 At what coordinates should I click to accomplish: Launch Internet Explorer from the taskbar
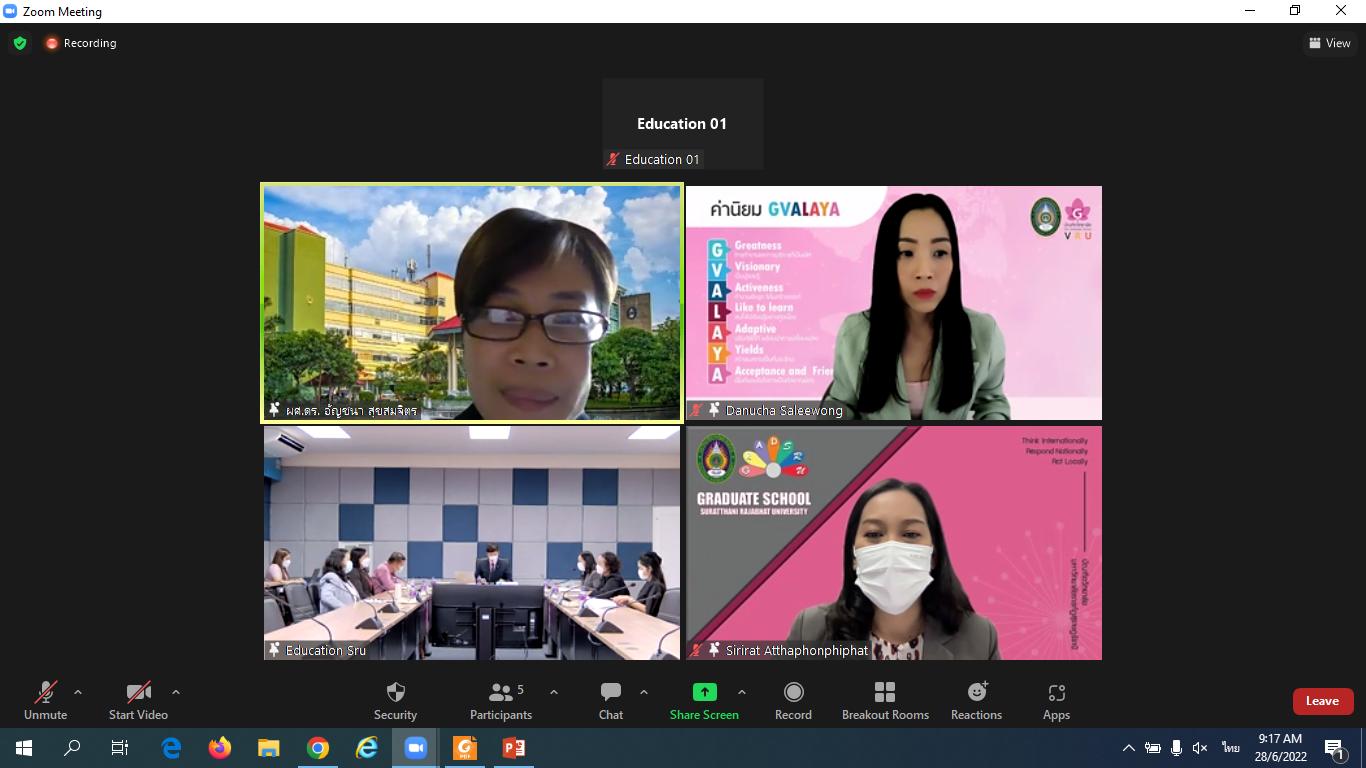tap(367, 748)
